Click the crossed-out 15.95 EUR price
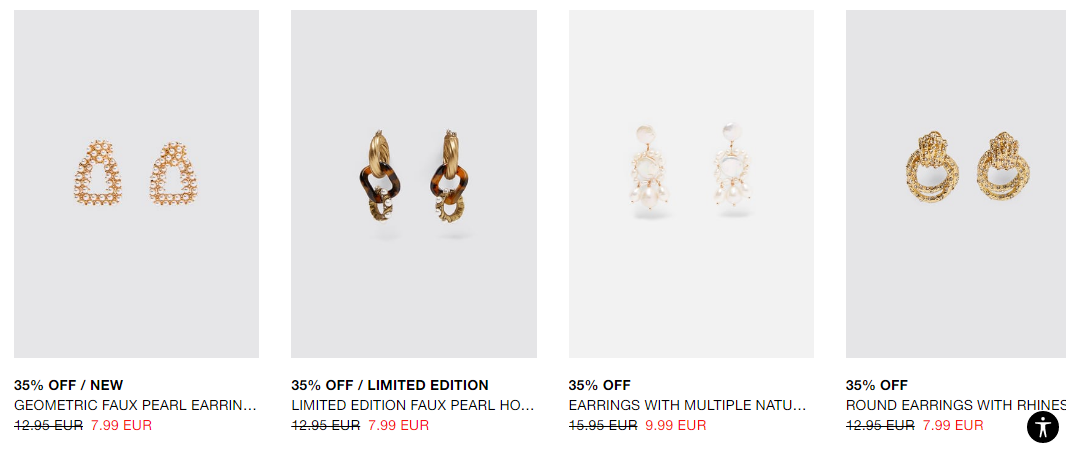The width and height of the screenshot is (1066, 461). tap(603, 426)
